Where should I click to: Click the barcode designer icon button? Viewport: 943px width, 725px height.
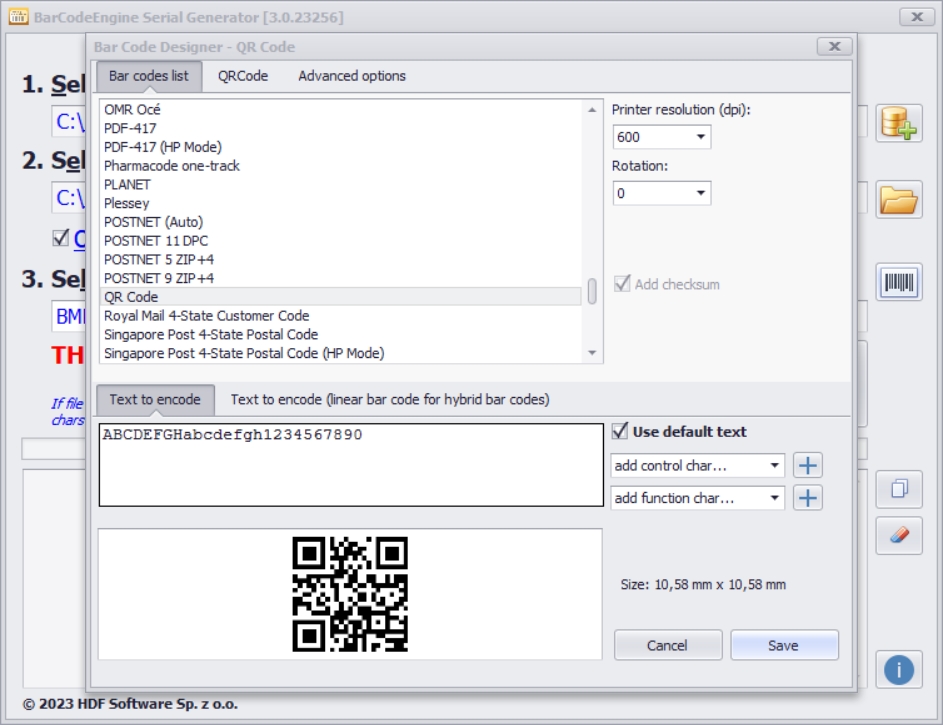(x=898, y=283)
